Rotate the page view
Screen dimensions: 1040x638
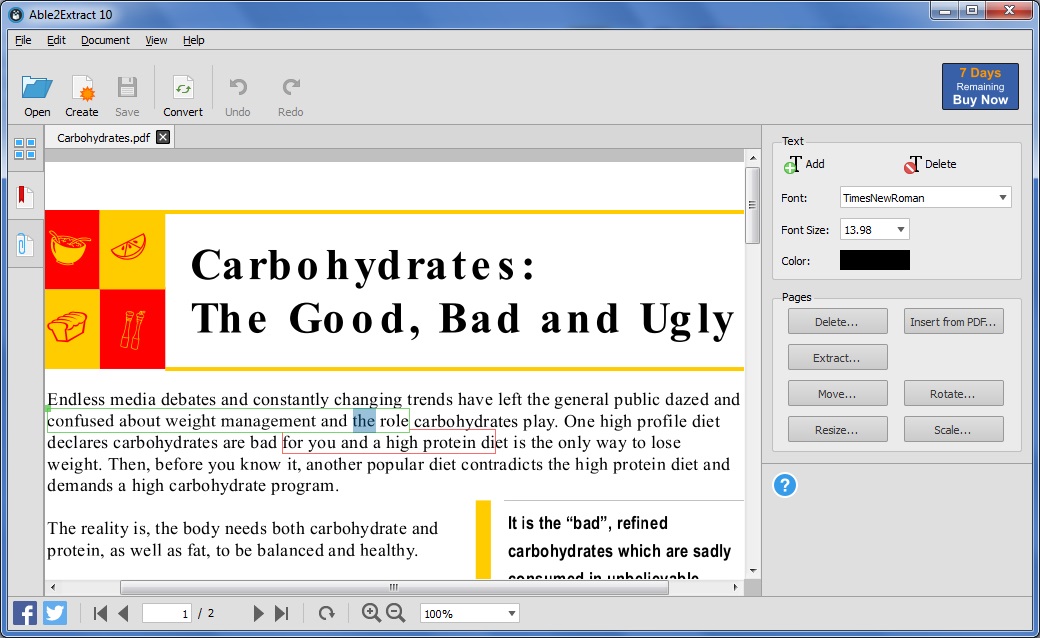pos(329,612)
